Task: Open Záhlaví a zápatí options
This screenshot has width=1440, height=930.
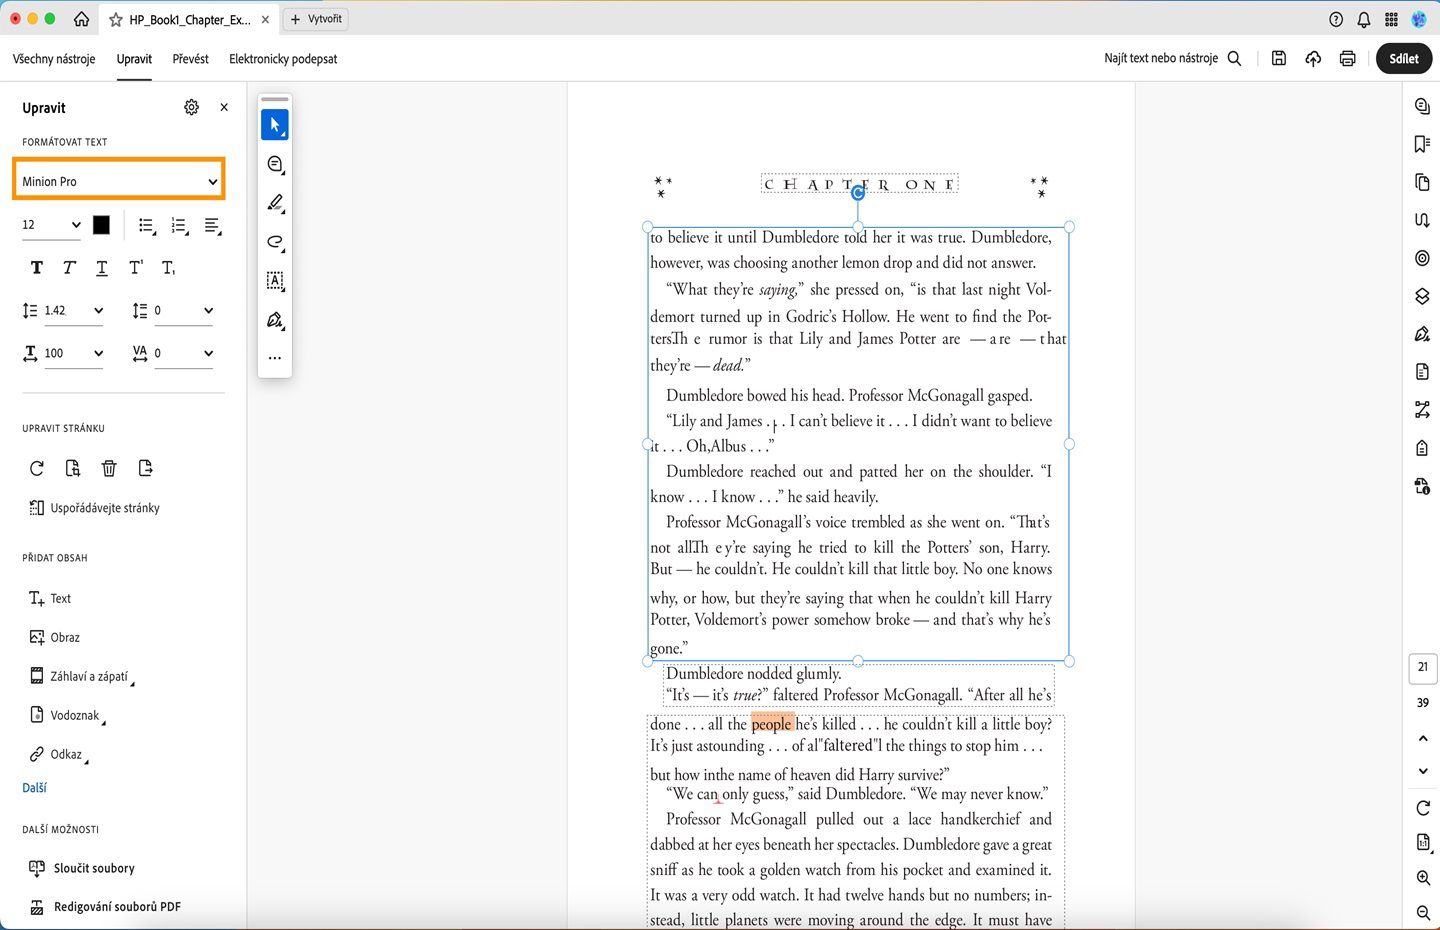Action: 80,677
